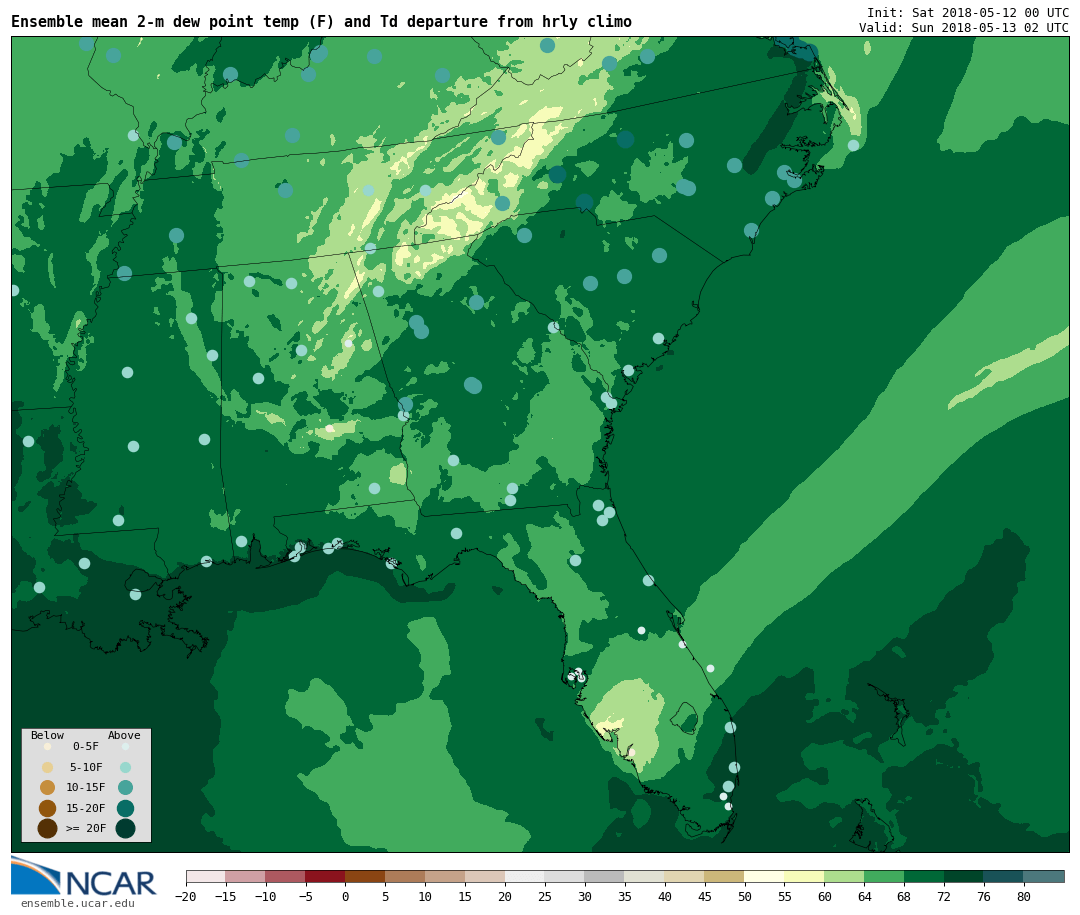Click the '64' colorbar tick label

tap(865, 896)
